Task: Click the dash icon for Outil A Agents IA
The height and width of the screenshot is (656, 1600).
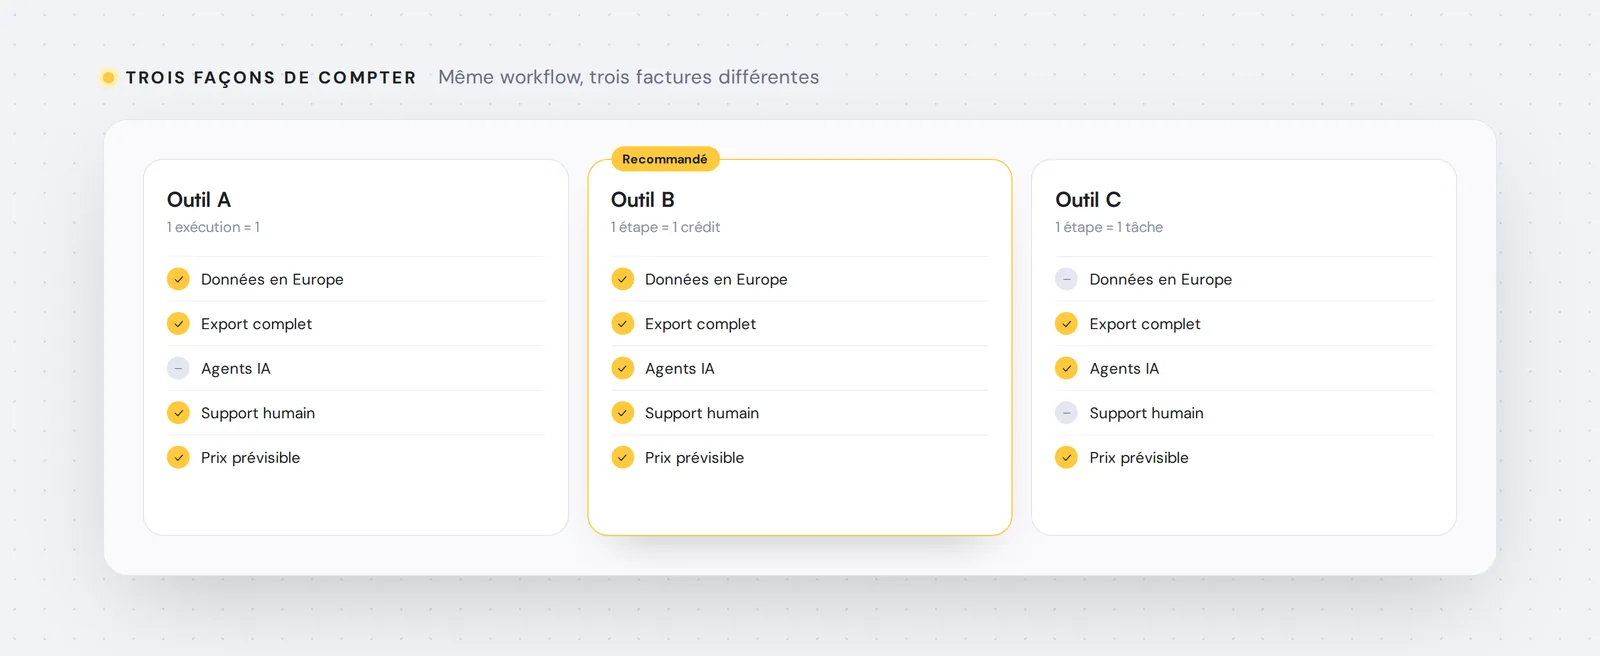Action: [178, 368]
